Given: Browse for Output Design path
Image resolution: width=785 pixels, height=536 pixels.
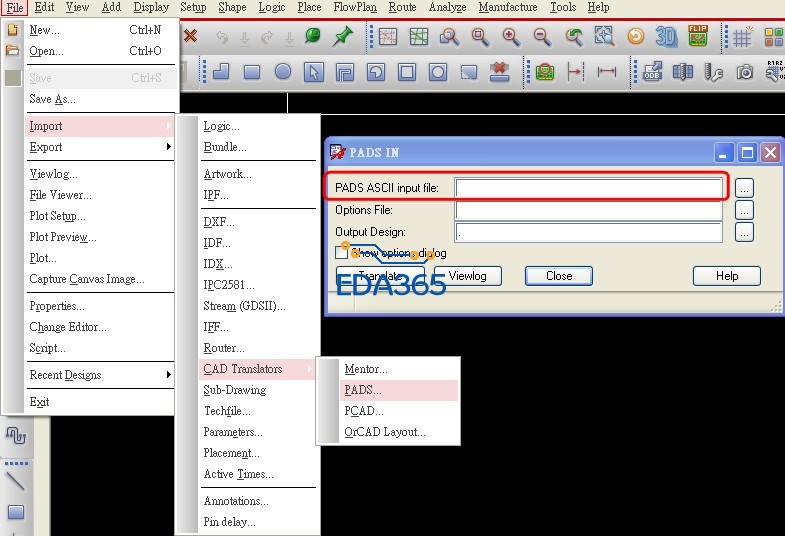Looking at the screenshot, I should 744,232.
